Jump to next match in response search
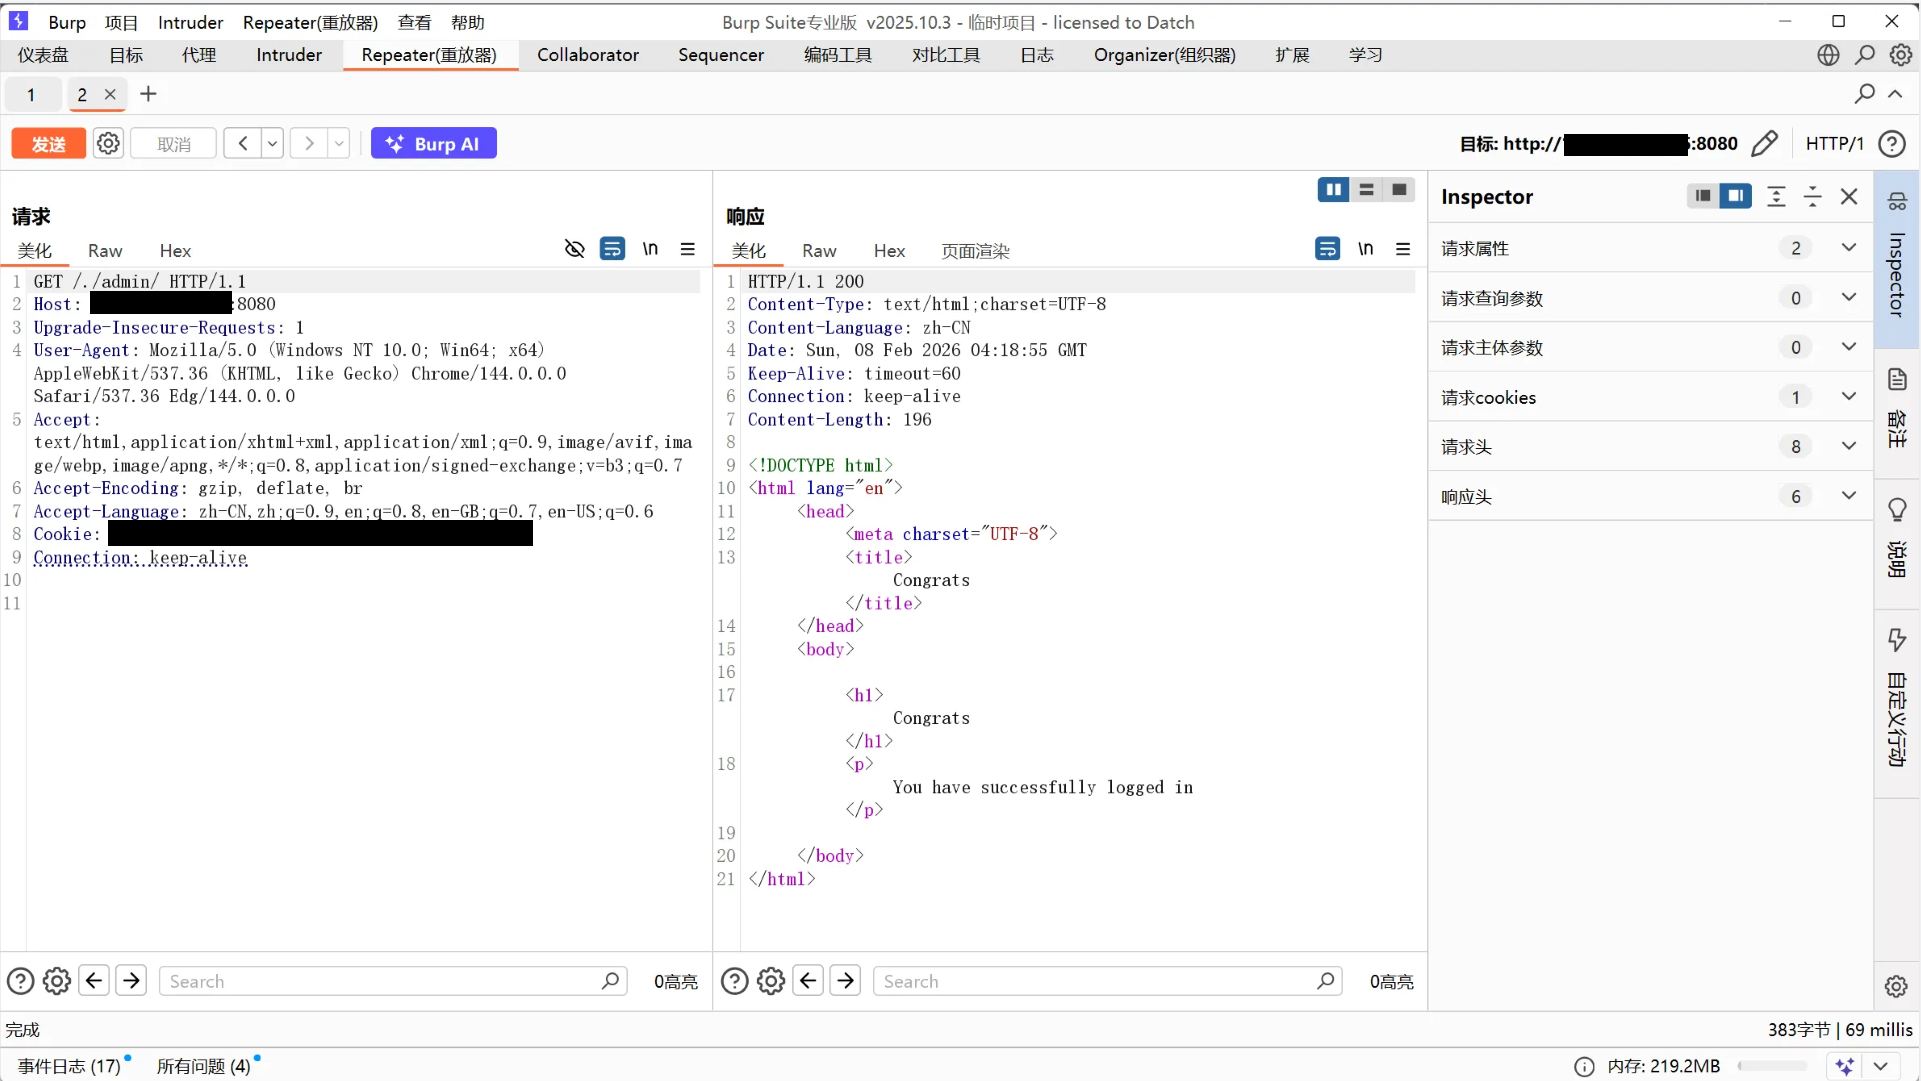The image size is (1921, 1081). [x=845, y=981]
